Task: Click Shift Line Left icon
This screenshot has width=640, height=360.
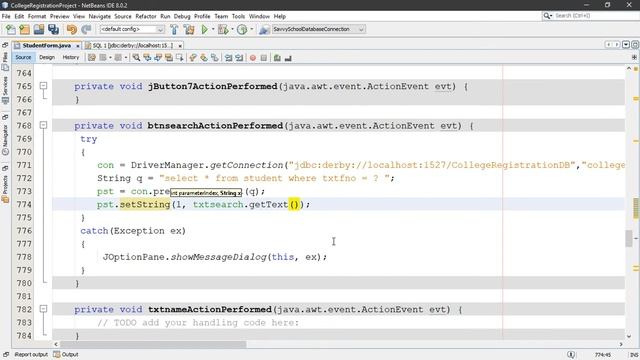Action: 229,58
